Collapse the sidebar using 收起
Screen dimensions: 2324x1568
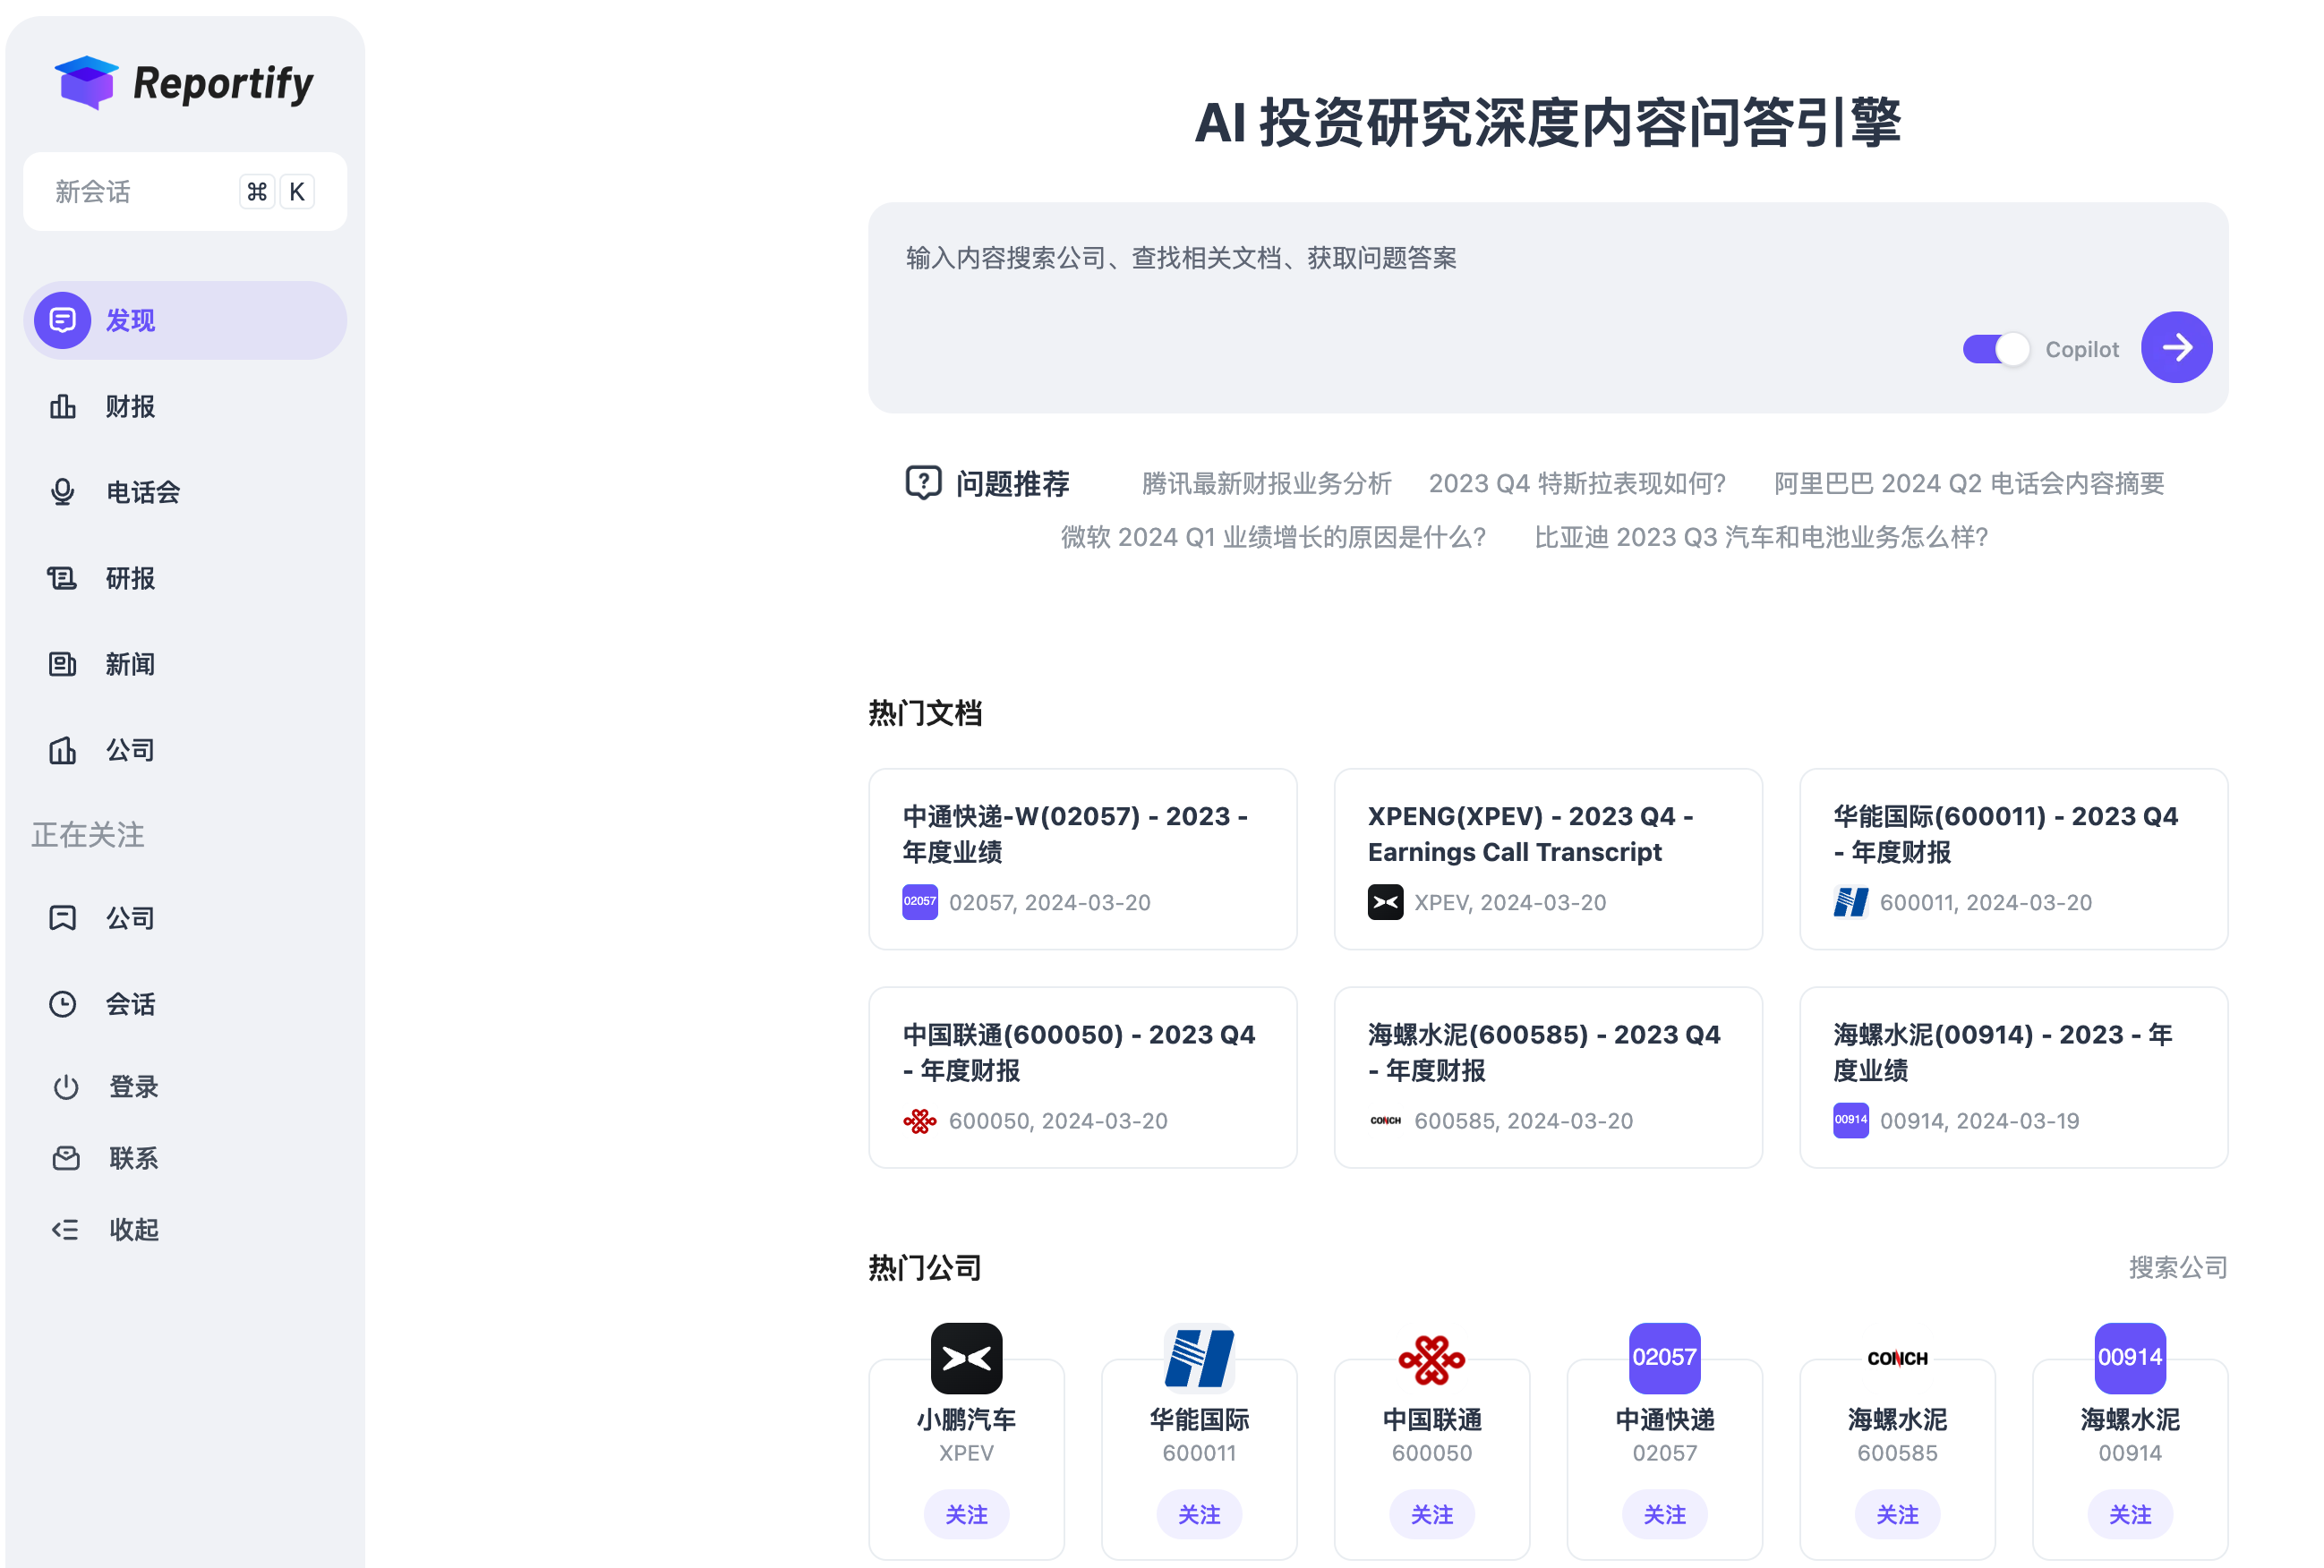(133, 1229)
